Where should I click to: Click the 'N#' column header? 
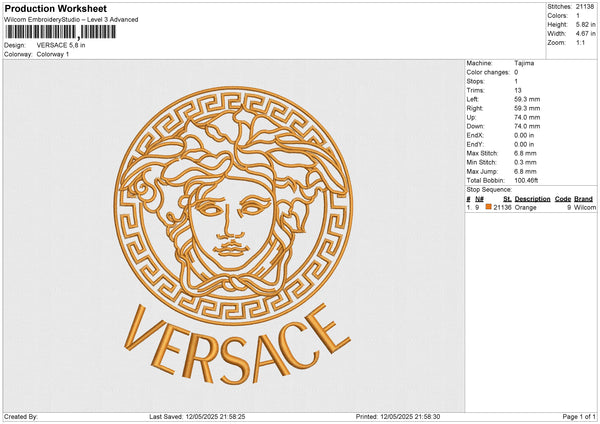click(479, 199)
